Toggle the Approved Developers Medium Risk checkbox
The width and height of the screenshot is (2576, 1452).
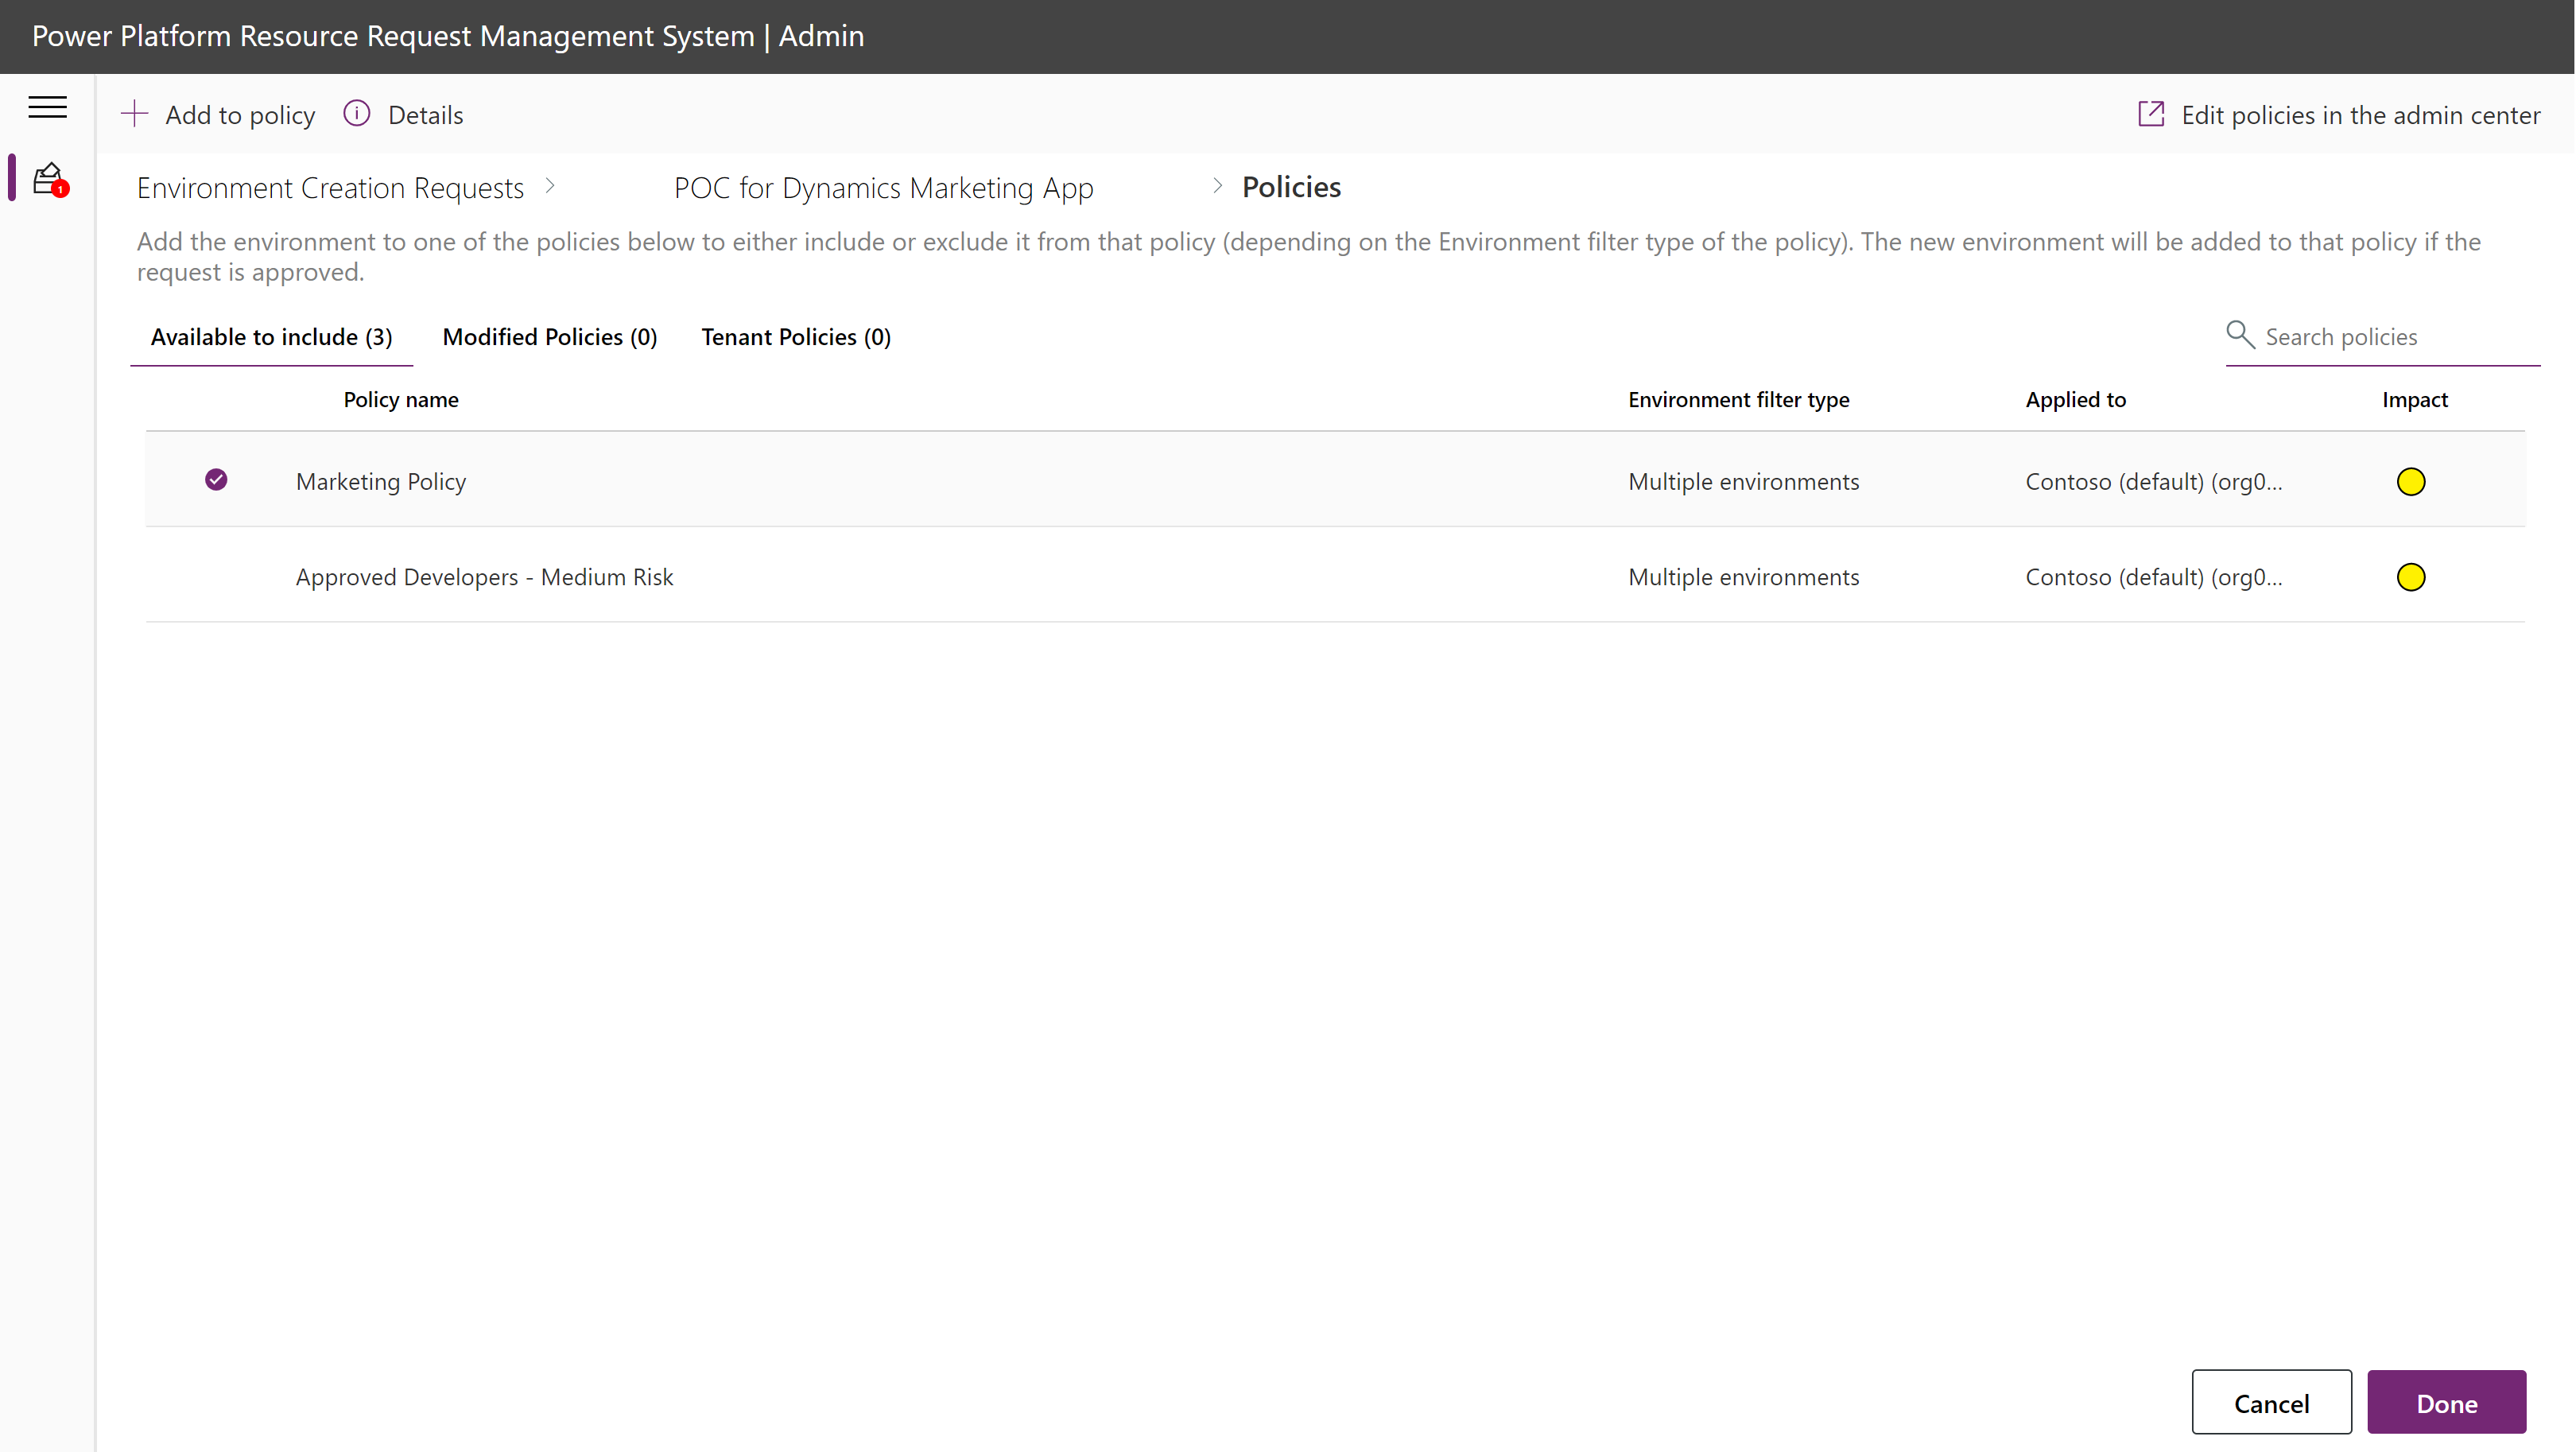click(x=215, y=575)
